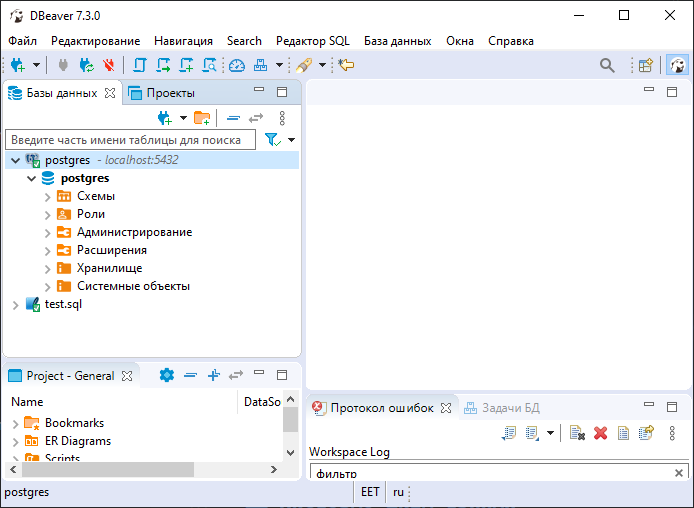Expand the Схемы folder
Image resolution: width=694 pixels, height=508 pixels.
(x=47, y=197)
